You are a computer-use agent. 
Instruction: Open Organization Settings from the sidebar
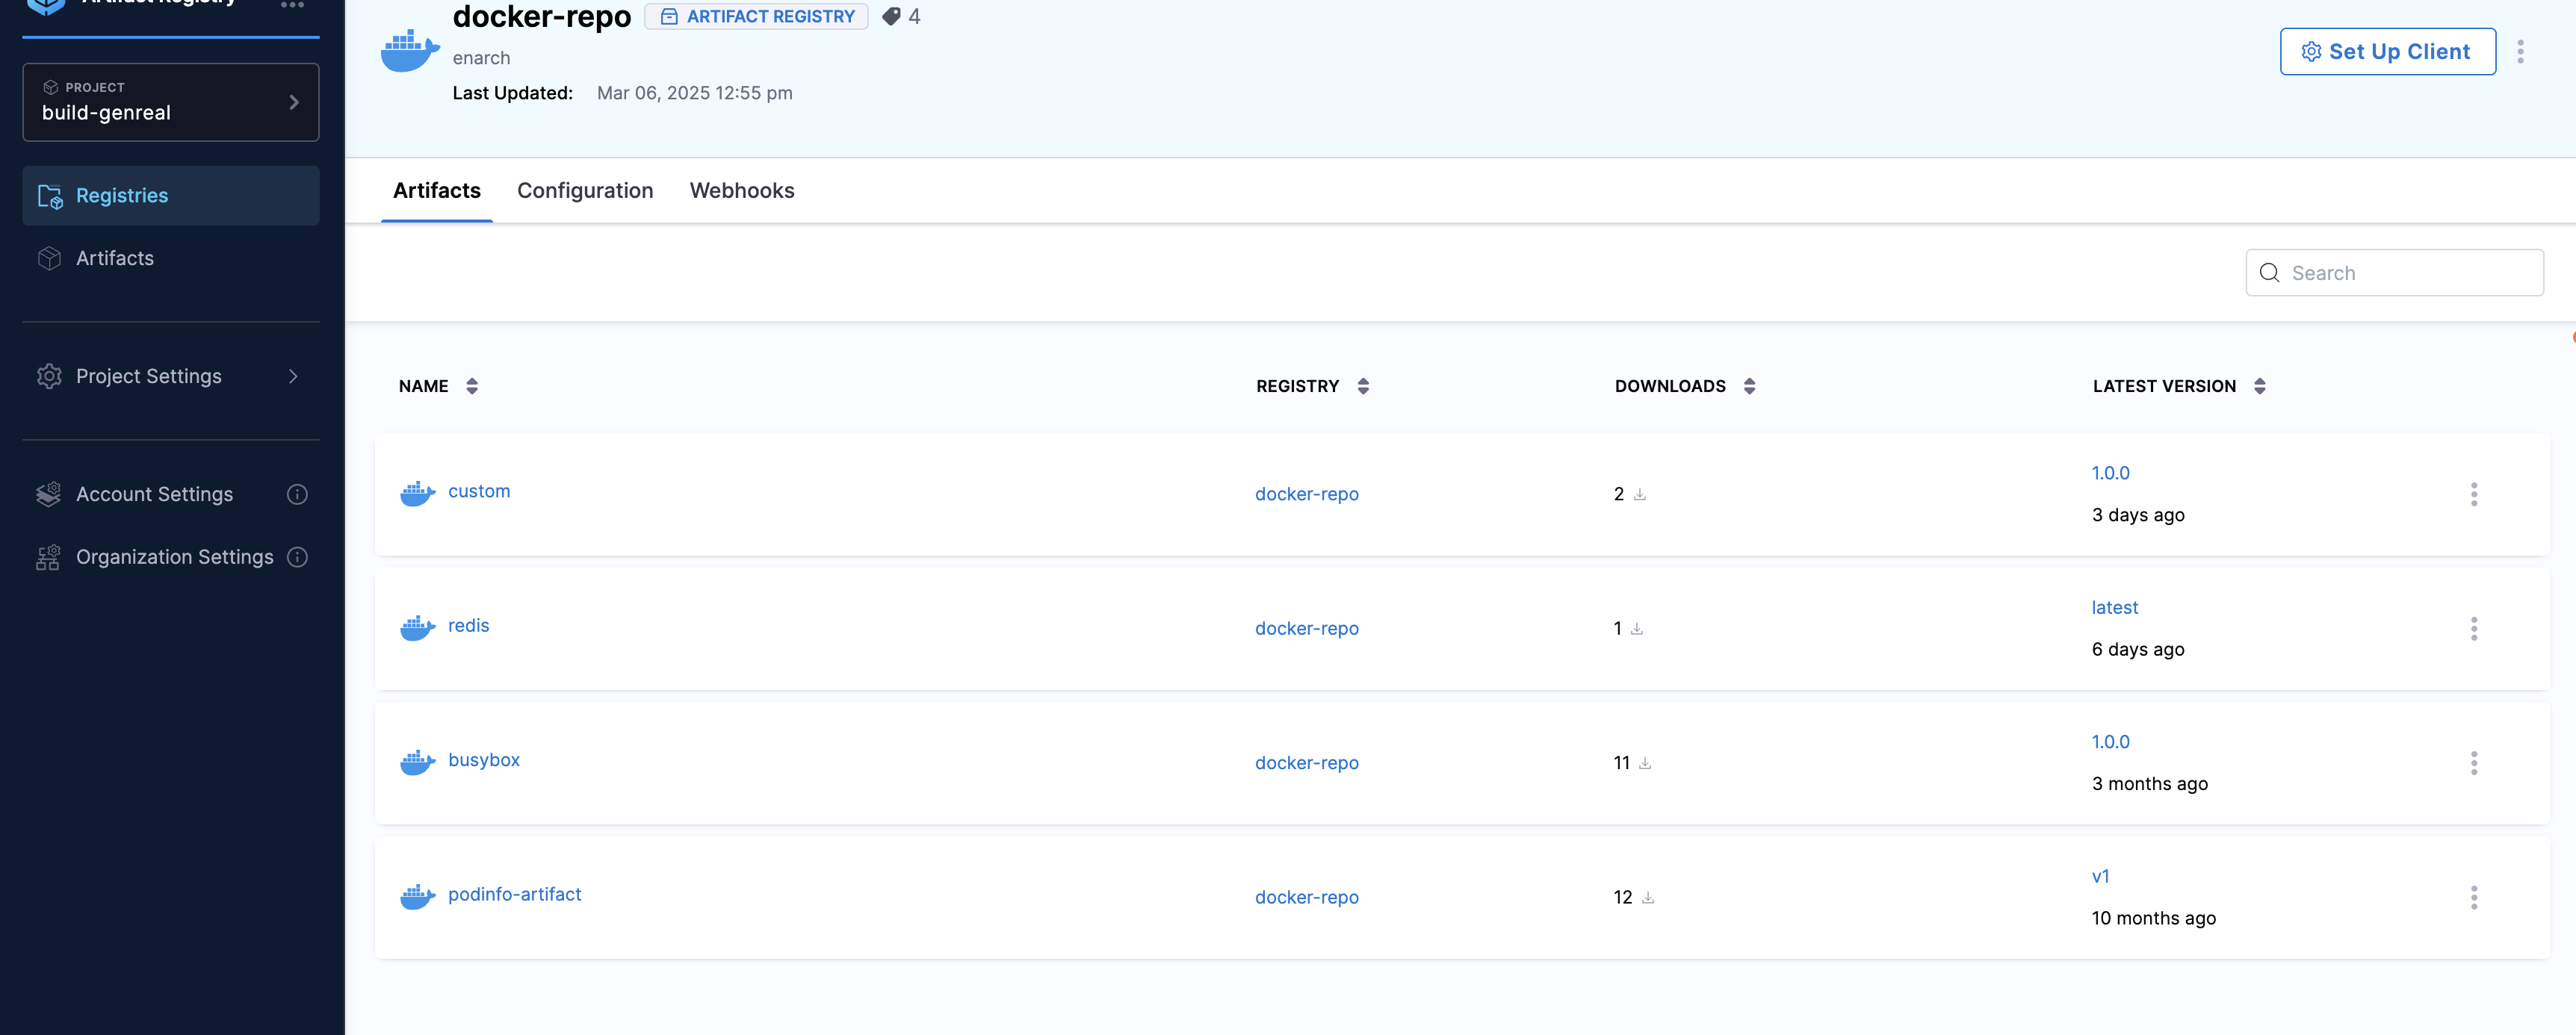(x=174, y=556)
